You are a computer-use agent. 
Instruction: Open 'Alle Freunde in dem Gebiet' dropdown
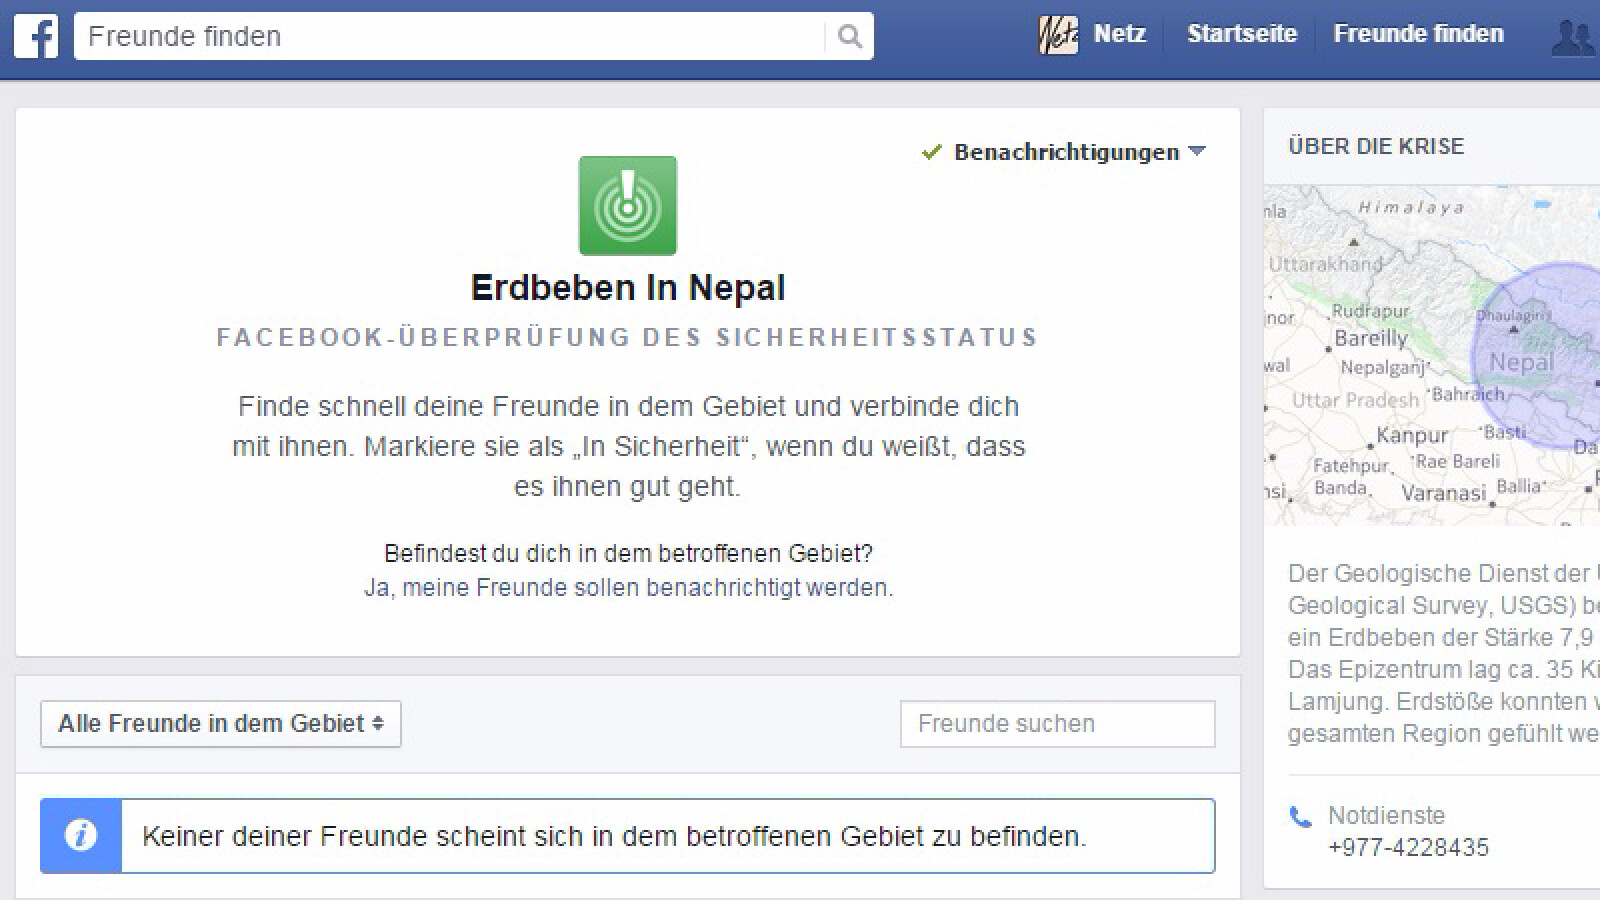point(220,724)
